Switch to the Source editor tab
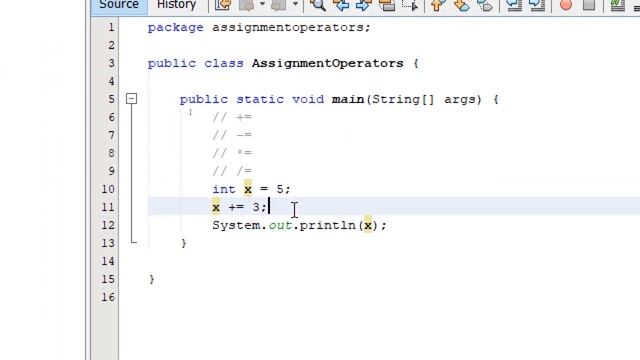This screenshot has width=640, height=360. (119, 5)
